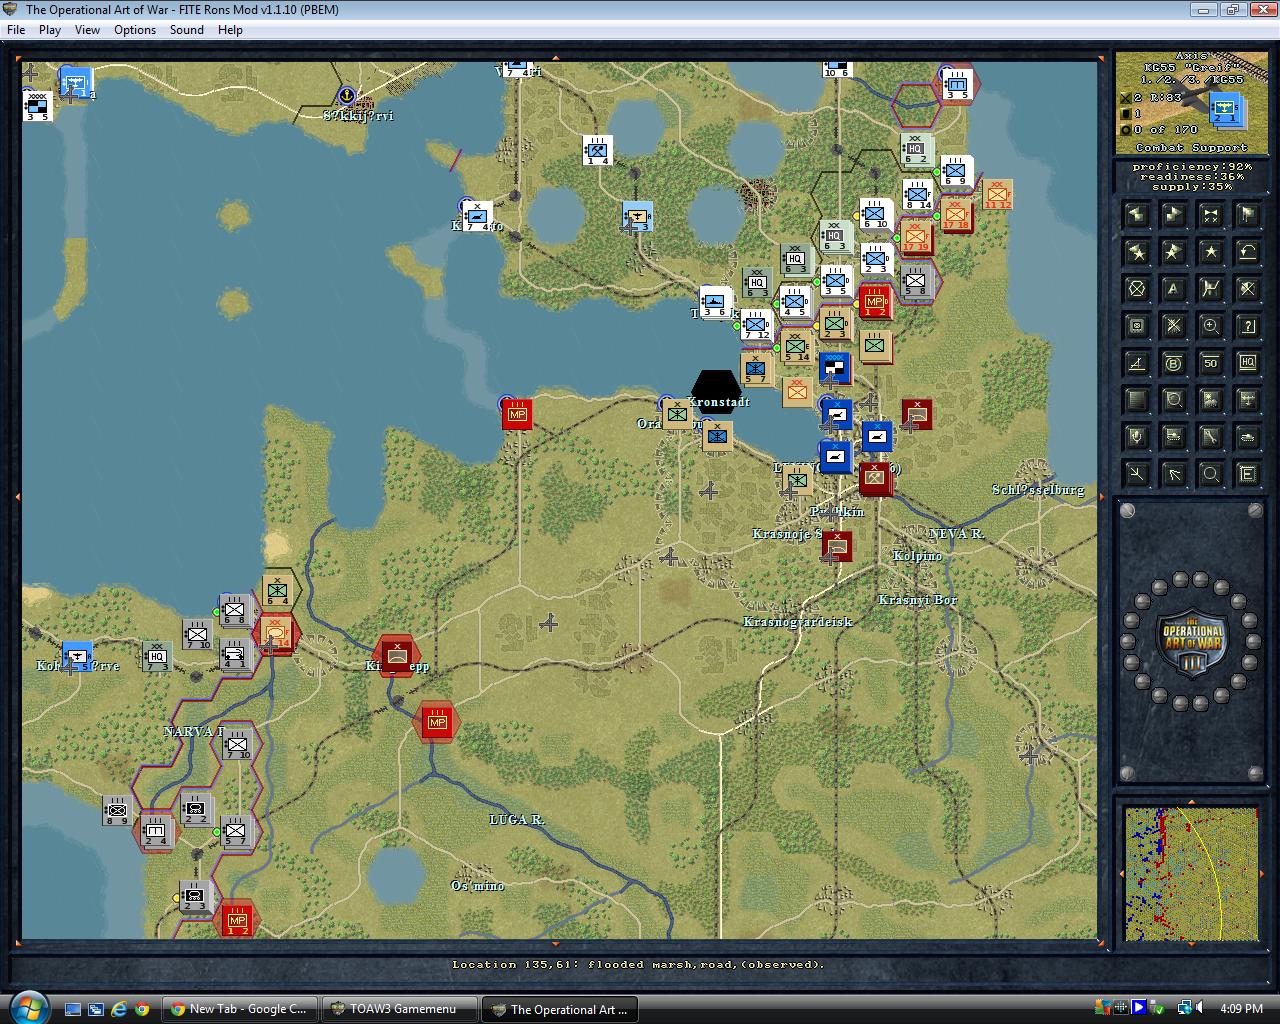This screenshot has width=1280, height=1024.
Task: Select the black Kronstadt hex on the map
Action: [716, 392]
